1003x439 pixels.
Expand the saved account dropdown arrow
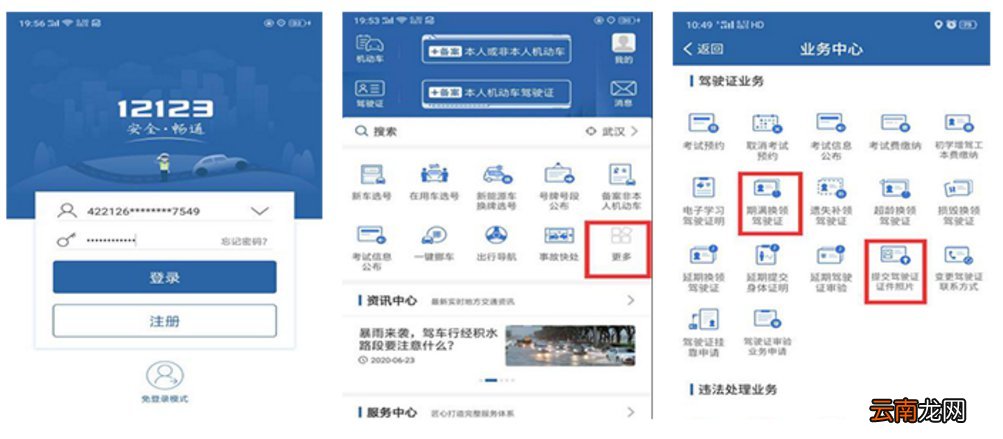[x=260, y=211]
